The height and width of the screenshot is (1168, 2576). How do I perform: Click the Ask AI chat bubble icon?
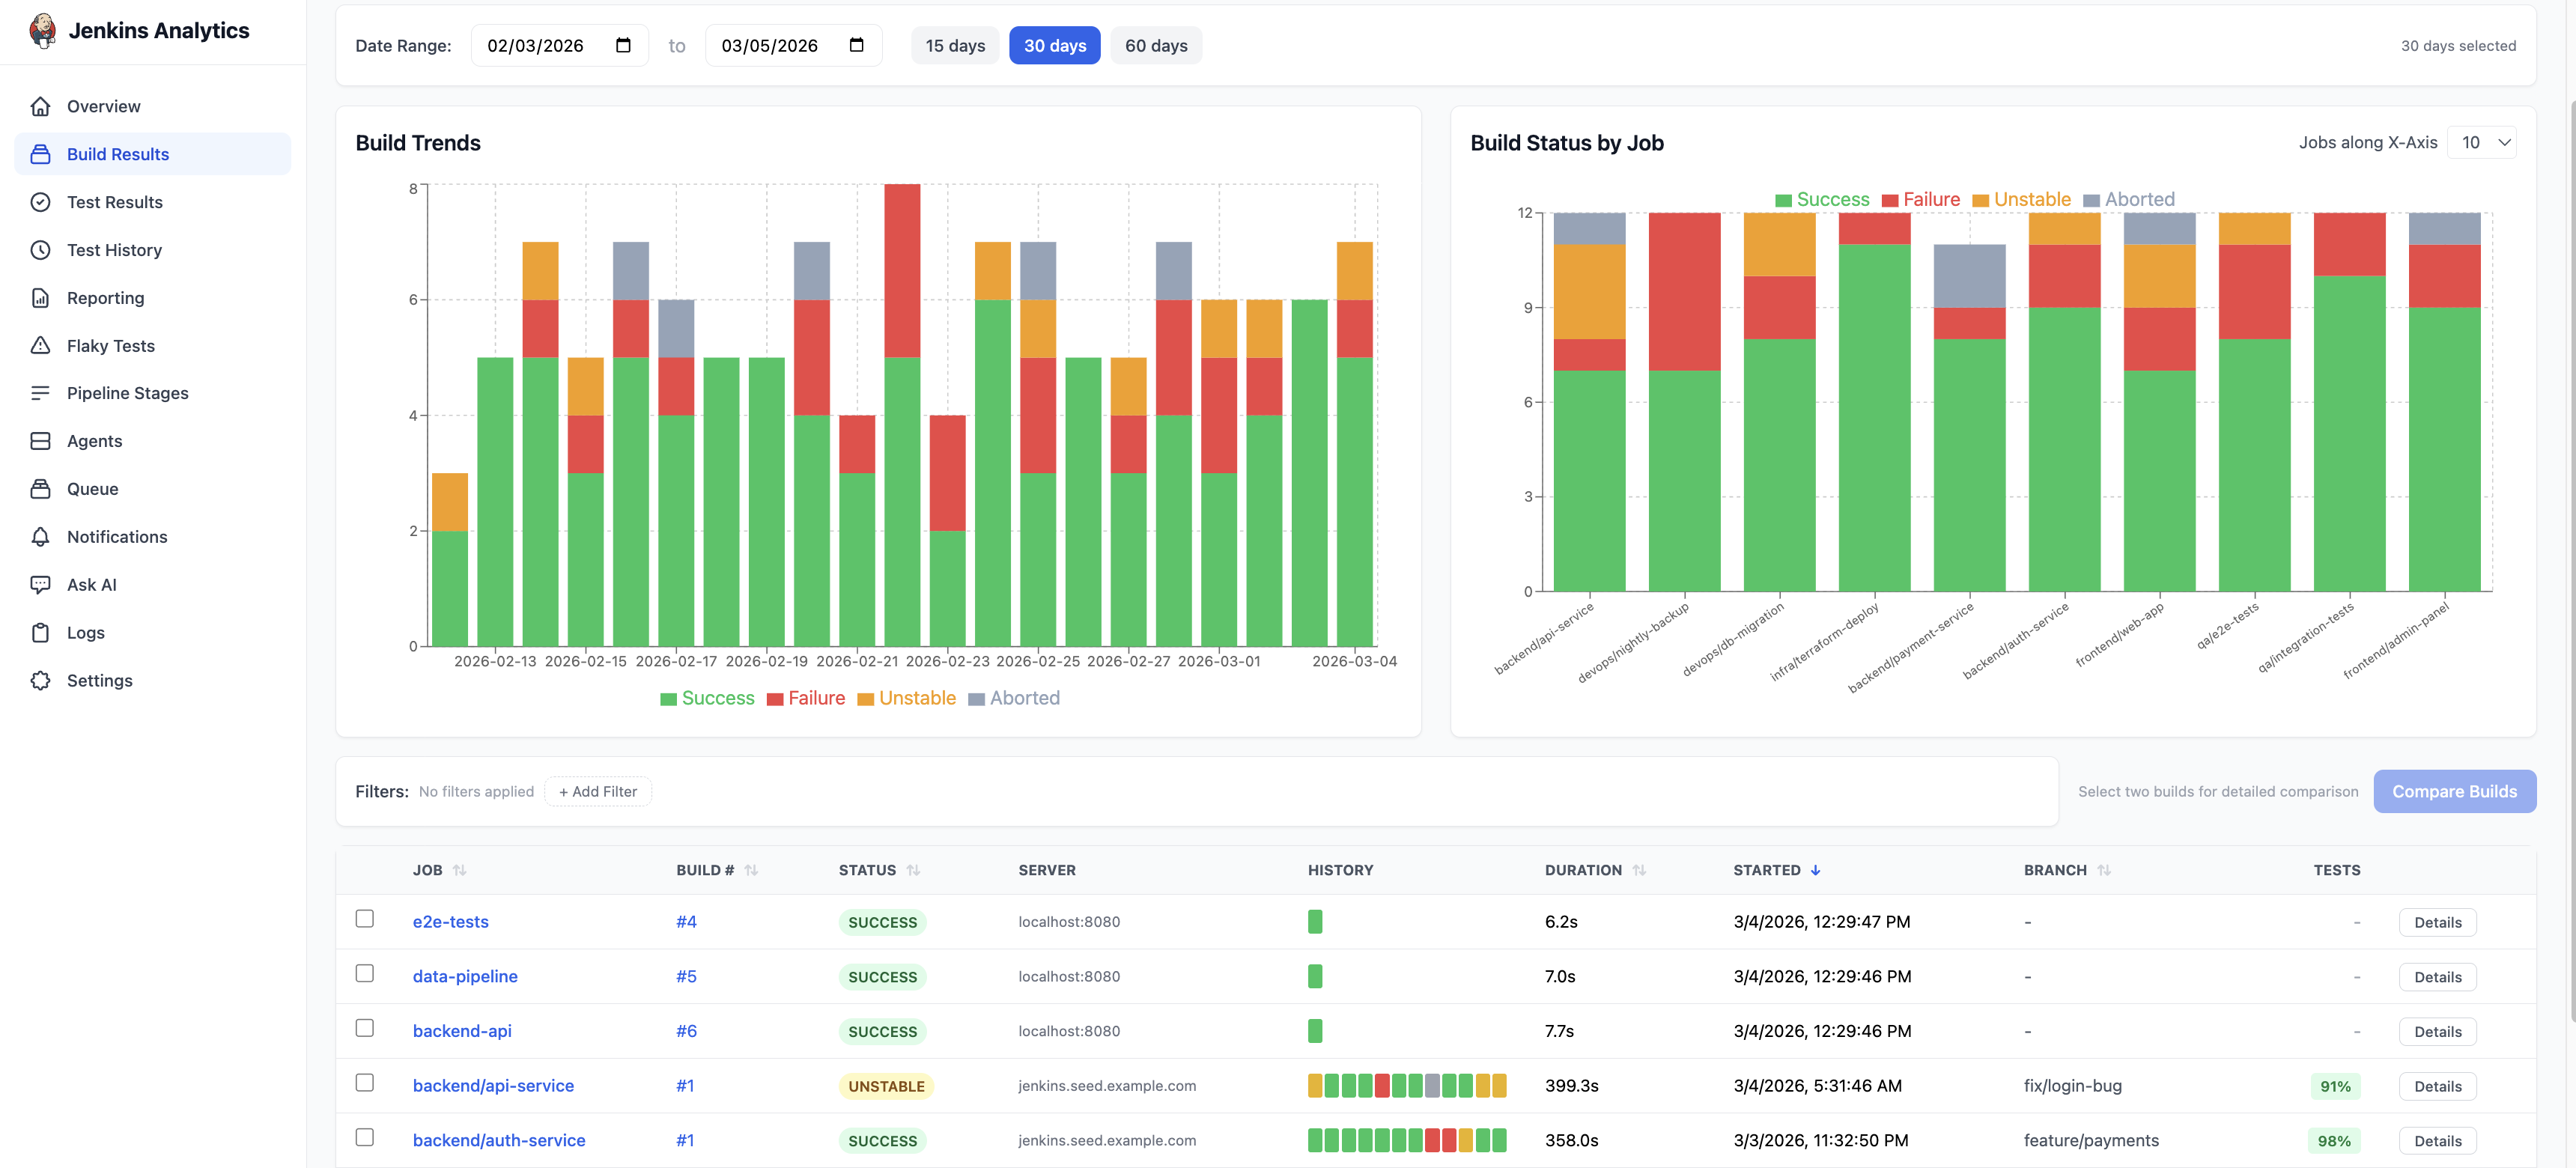(x=40, y=585)
